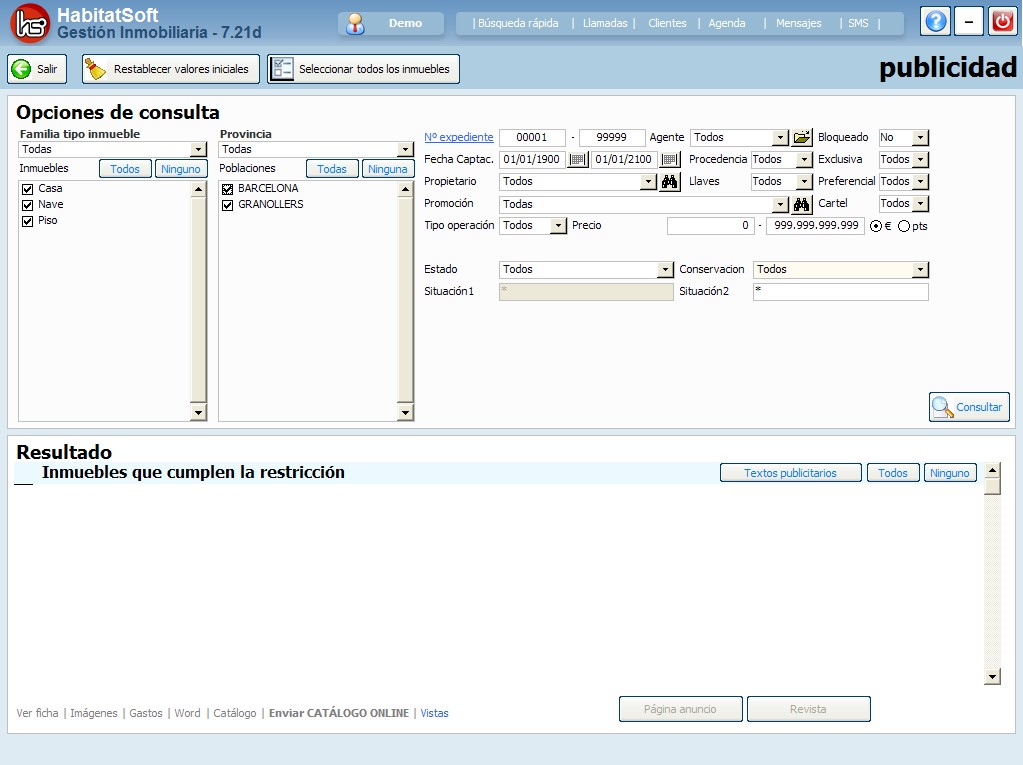Open the Agente dropdown

pyautogui.click(x=780, y=138)
